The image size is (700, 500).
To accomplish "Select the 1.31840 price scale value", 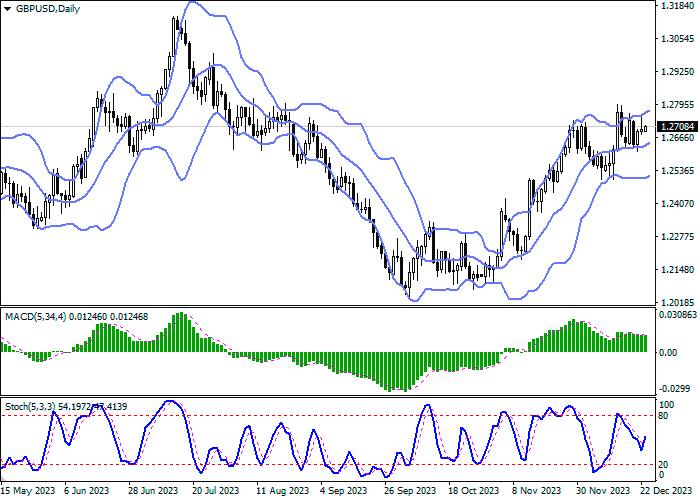I will click(x=678, y=6).
